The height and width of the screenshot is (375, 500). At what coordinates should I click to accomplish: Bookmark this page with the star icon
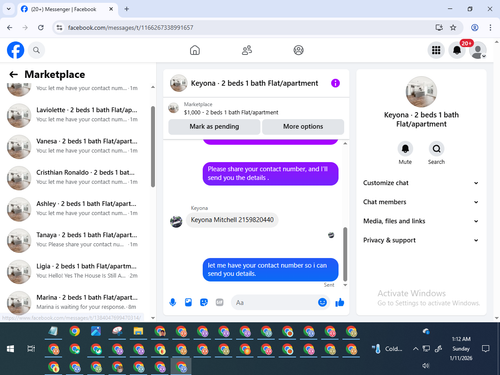(453, 28)
